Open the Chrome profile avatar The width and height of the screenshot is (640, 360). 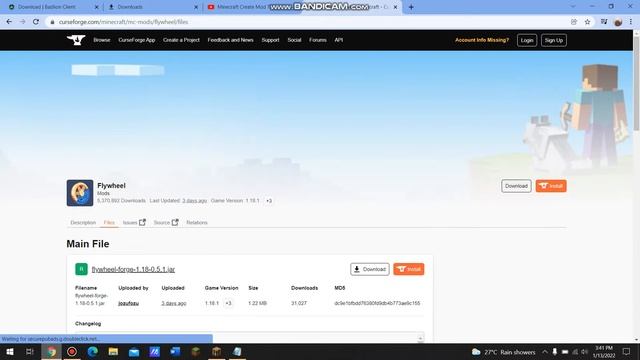[618, 22]
